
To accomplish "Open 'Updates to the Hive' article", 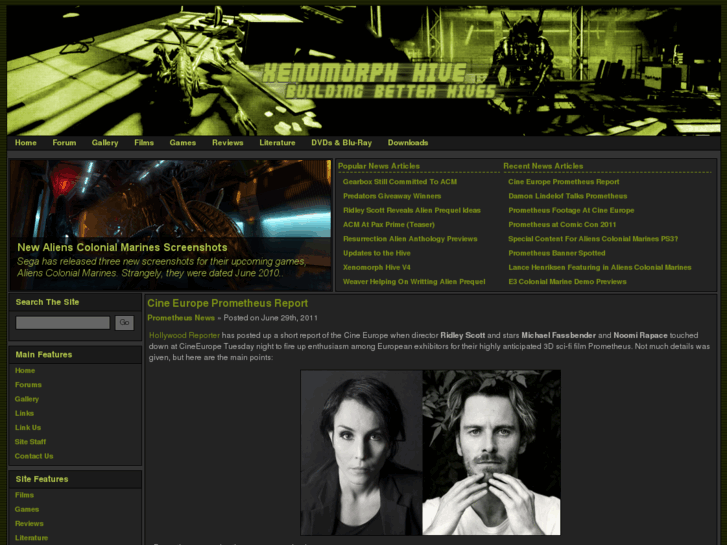I will (x=376, y=253).
